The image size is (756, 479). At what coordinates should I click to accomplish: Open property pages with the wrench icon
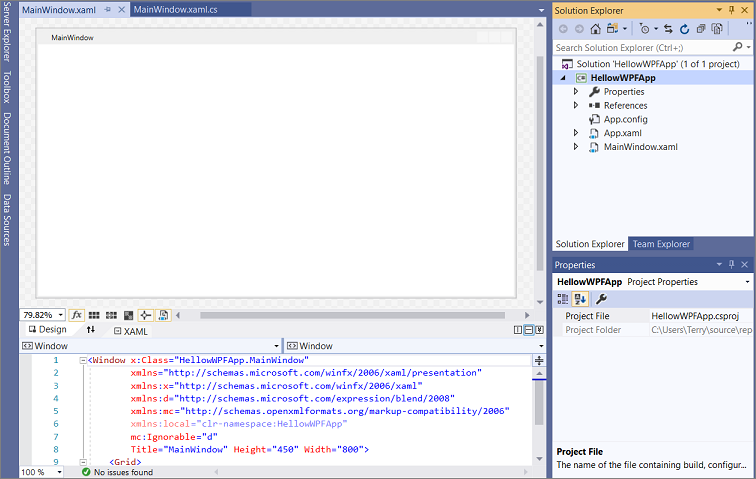pos(602,299)
